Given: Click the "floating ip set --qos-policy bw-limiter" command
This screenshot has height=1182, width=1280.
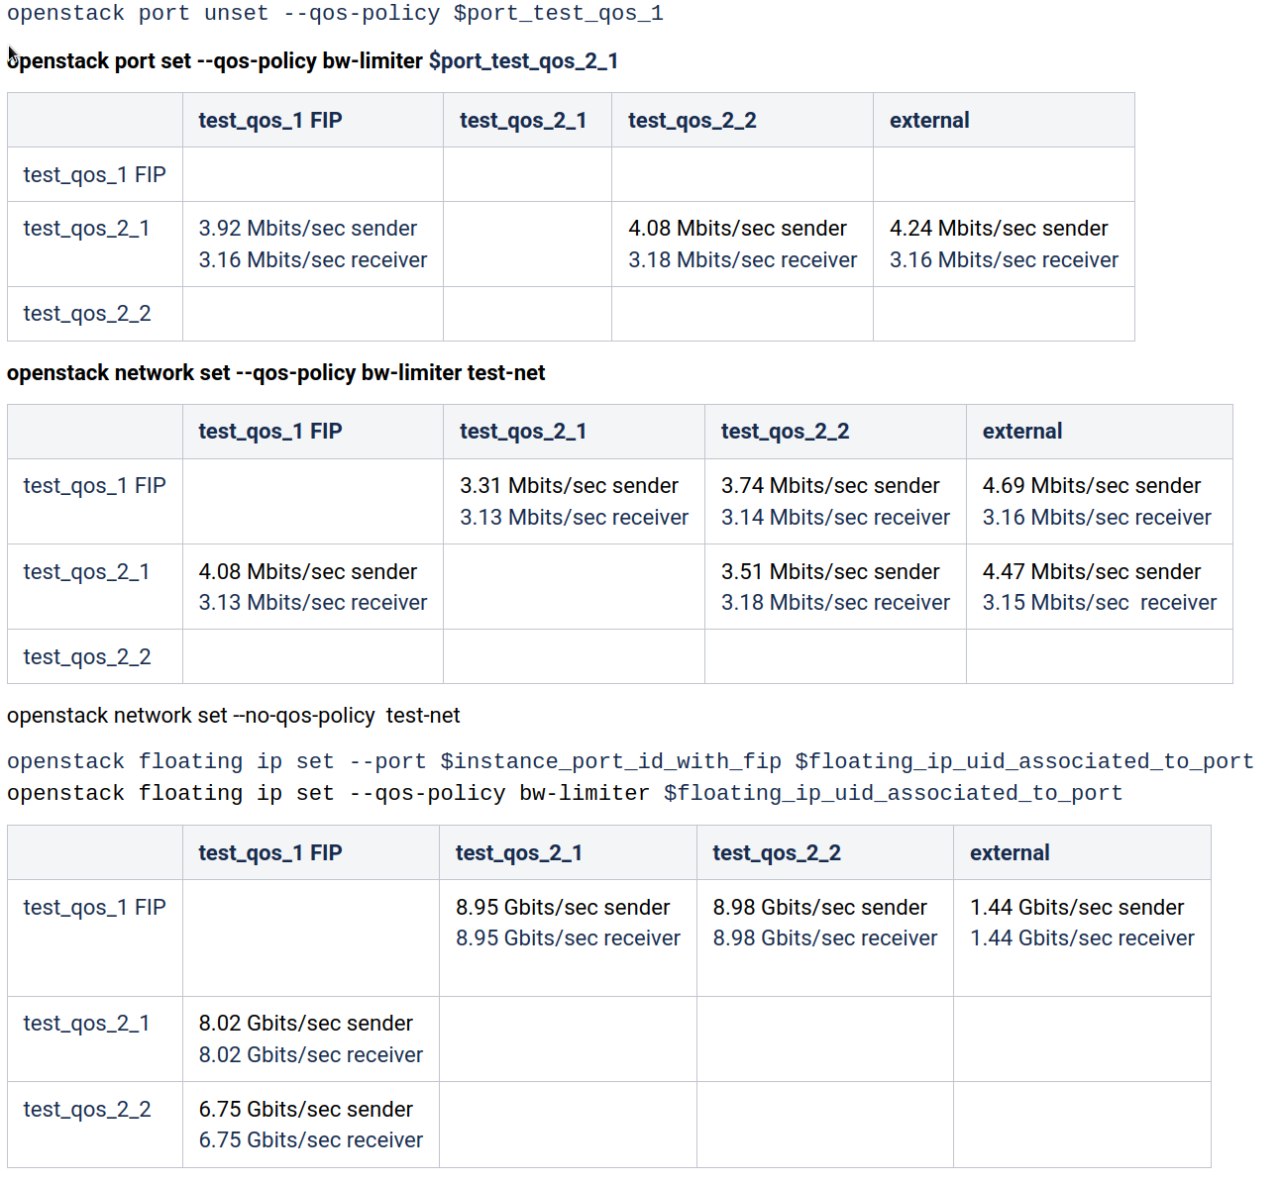Looking at the screenshot, I should coord(564,794).
